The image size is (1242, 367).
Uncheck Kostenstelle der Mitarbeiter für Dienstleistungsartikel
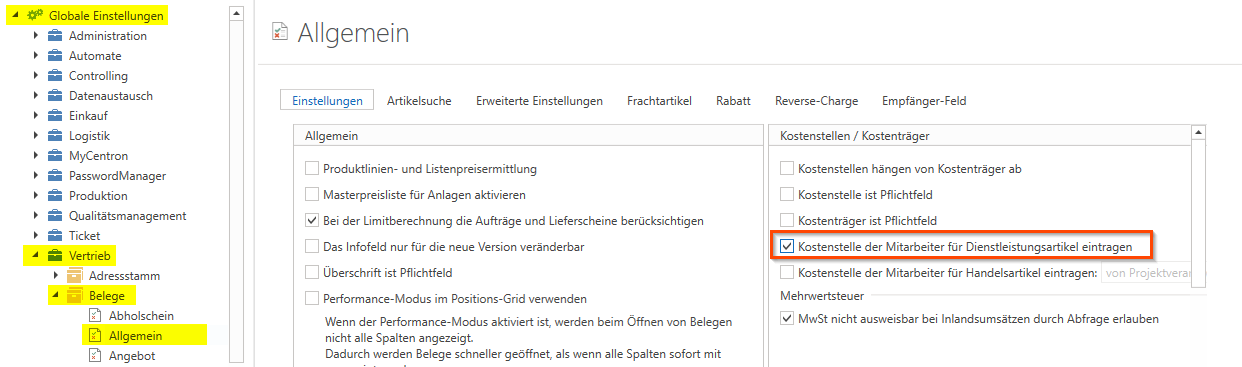(787, 246)
